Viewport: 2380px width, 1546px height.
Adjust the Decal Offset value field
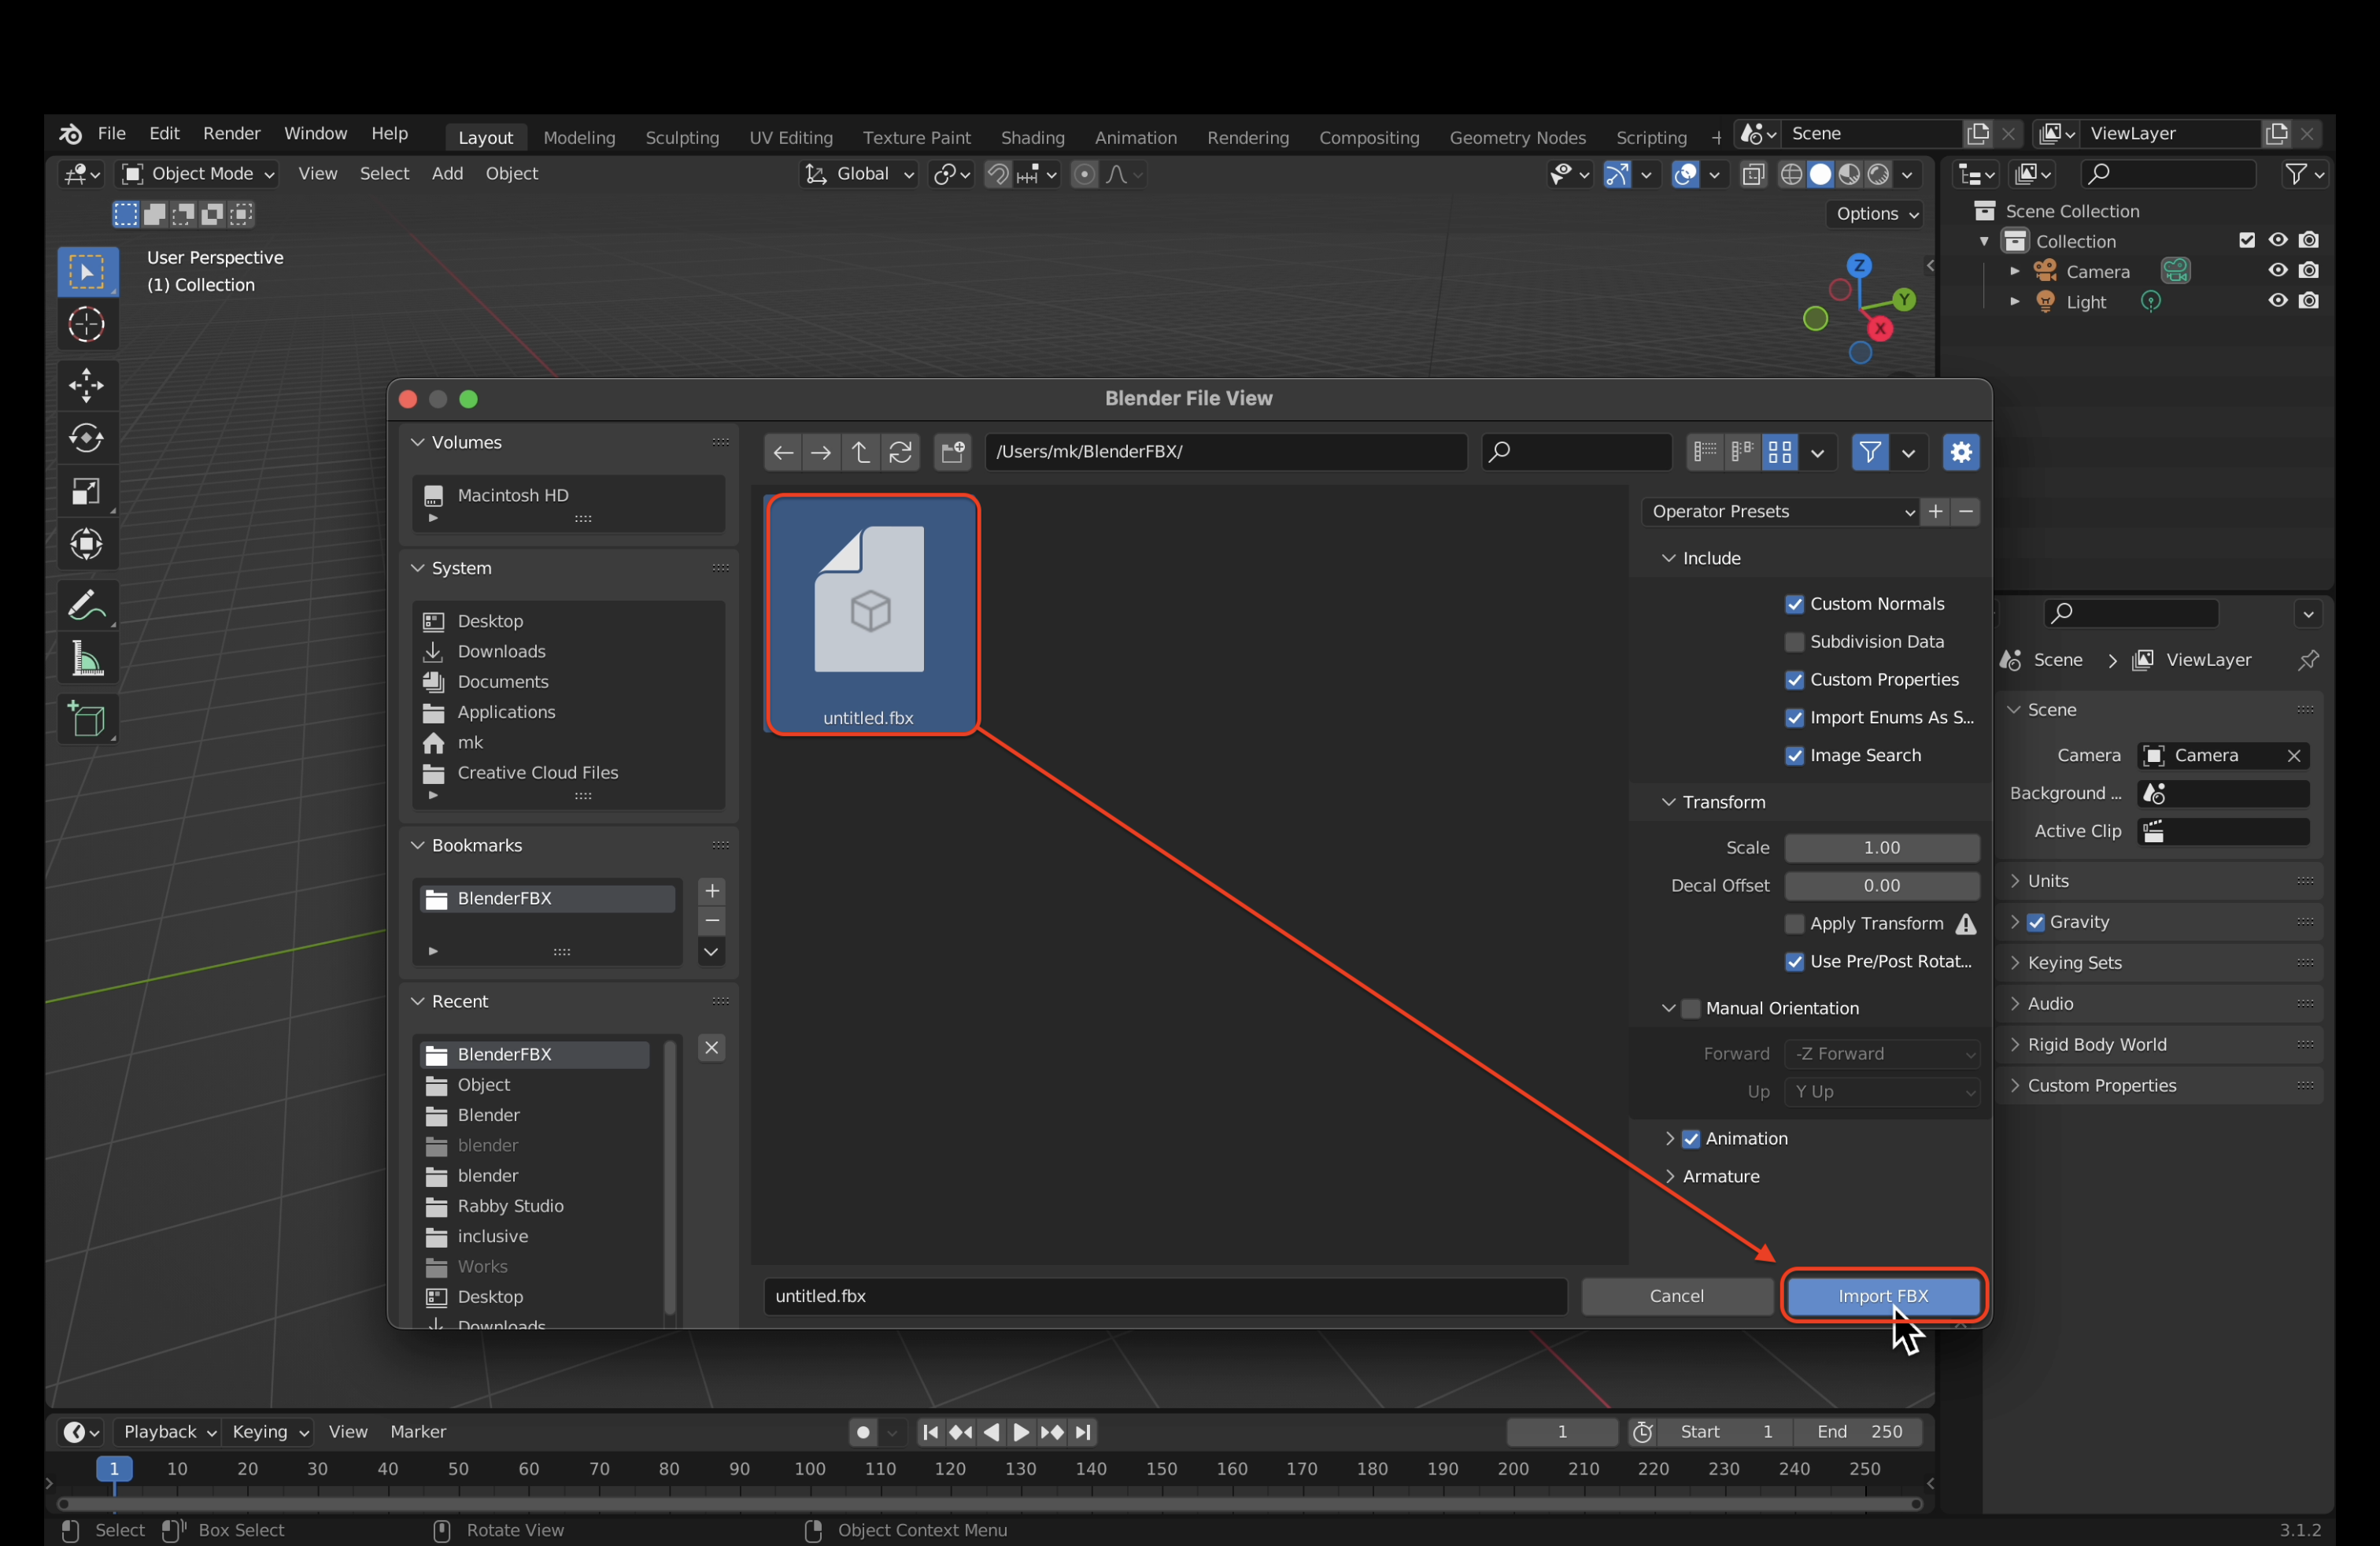[1881, 886]
